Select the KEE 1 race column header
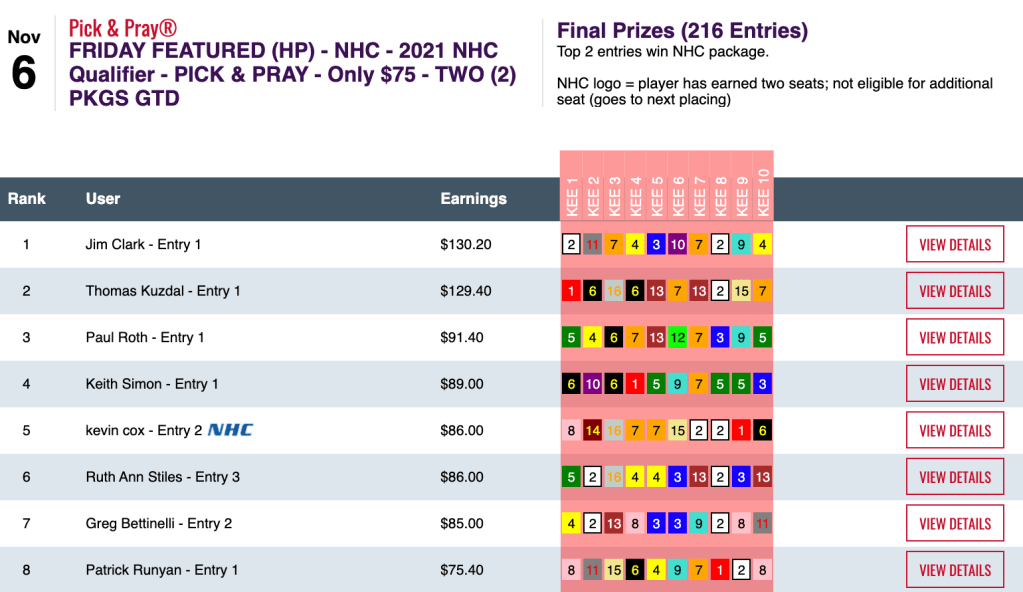Image resolution: width=1023 pixels, height=592 pixels. pos(572,197)
